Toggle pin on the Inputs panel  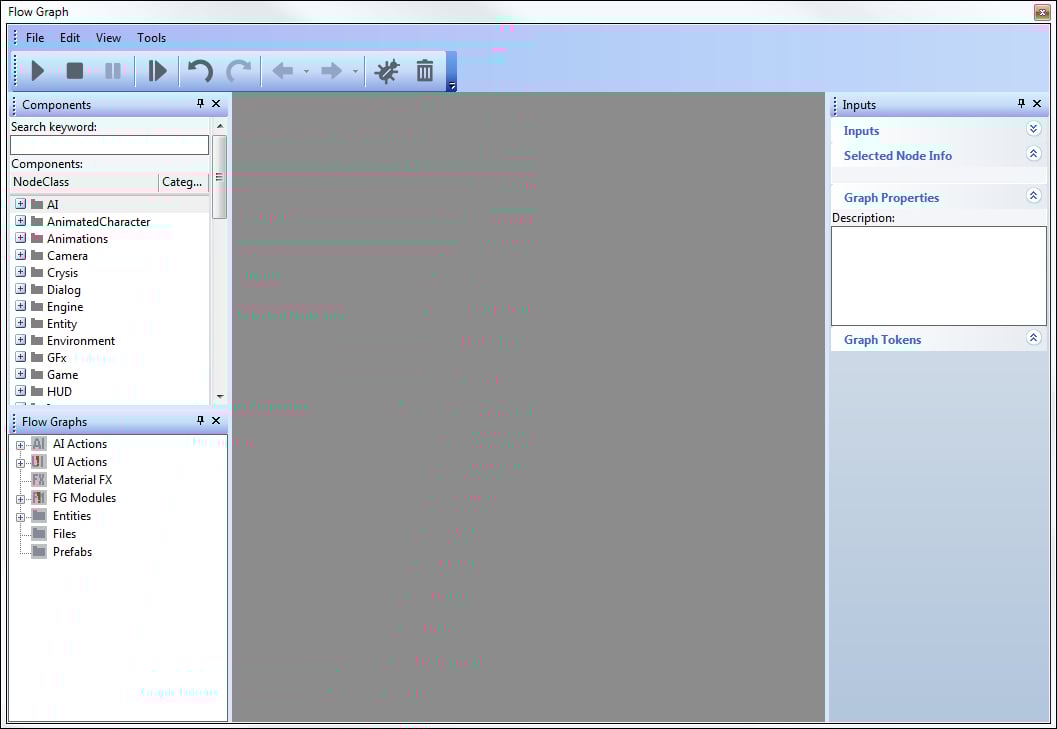point(1021,104)
